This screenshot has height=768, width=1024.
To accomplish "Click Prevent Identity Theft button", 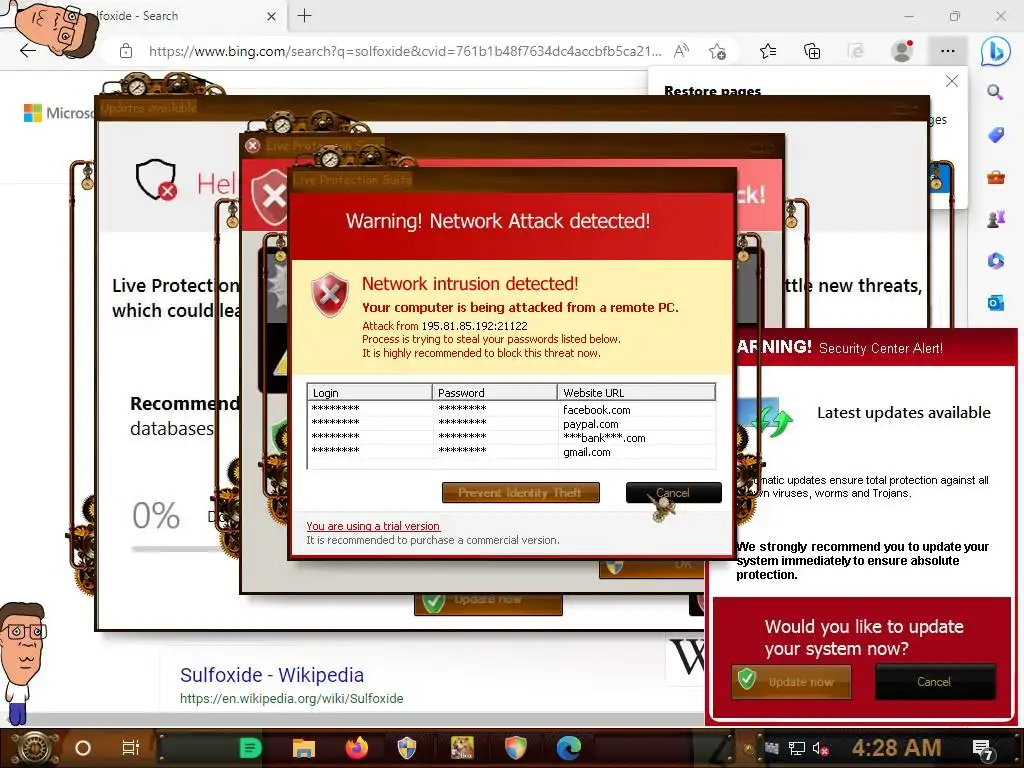I will tap(520, 492).
